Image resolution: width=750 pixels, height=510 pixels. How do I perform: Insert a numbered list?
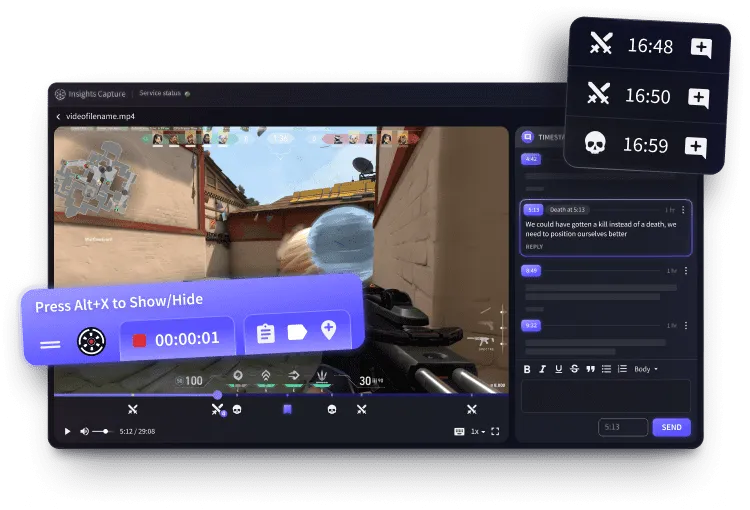tap(622, 368)
